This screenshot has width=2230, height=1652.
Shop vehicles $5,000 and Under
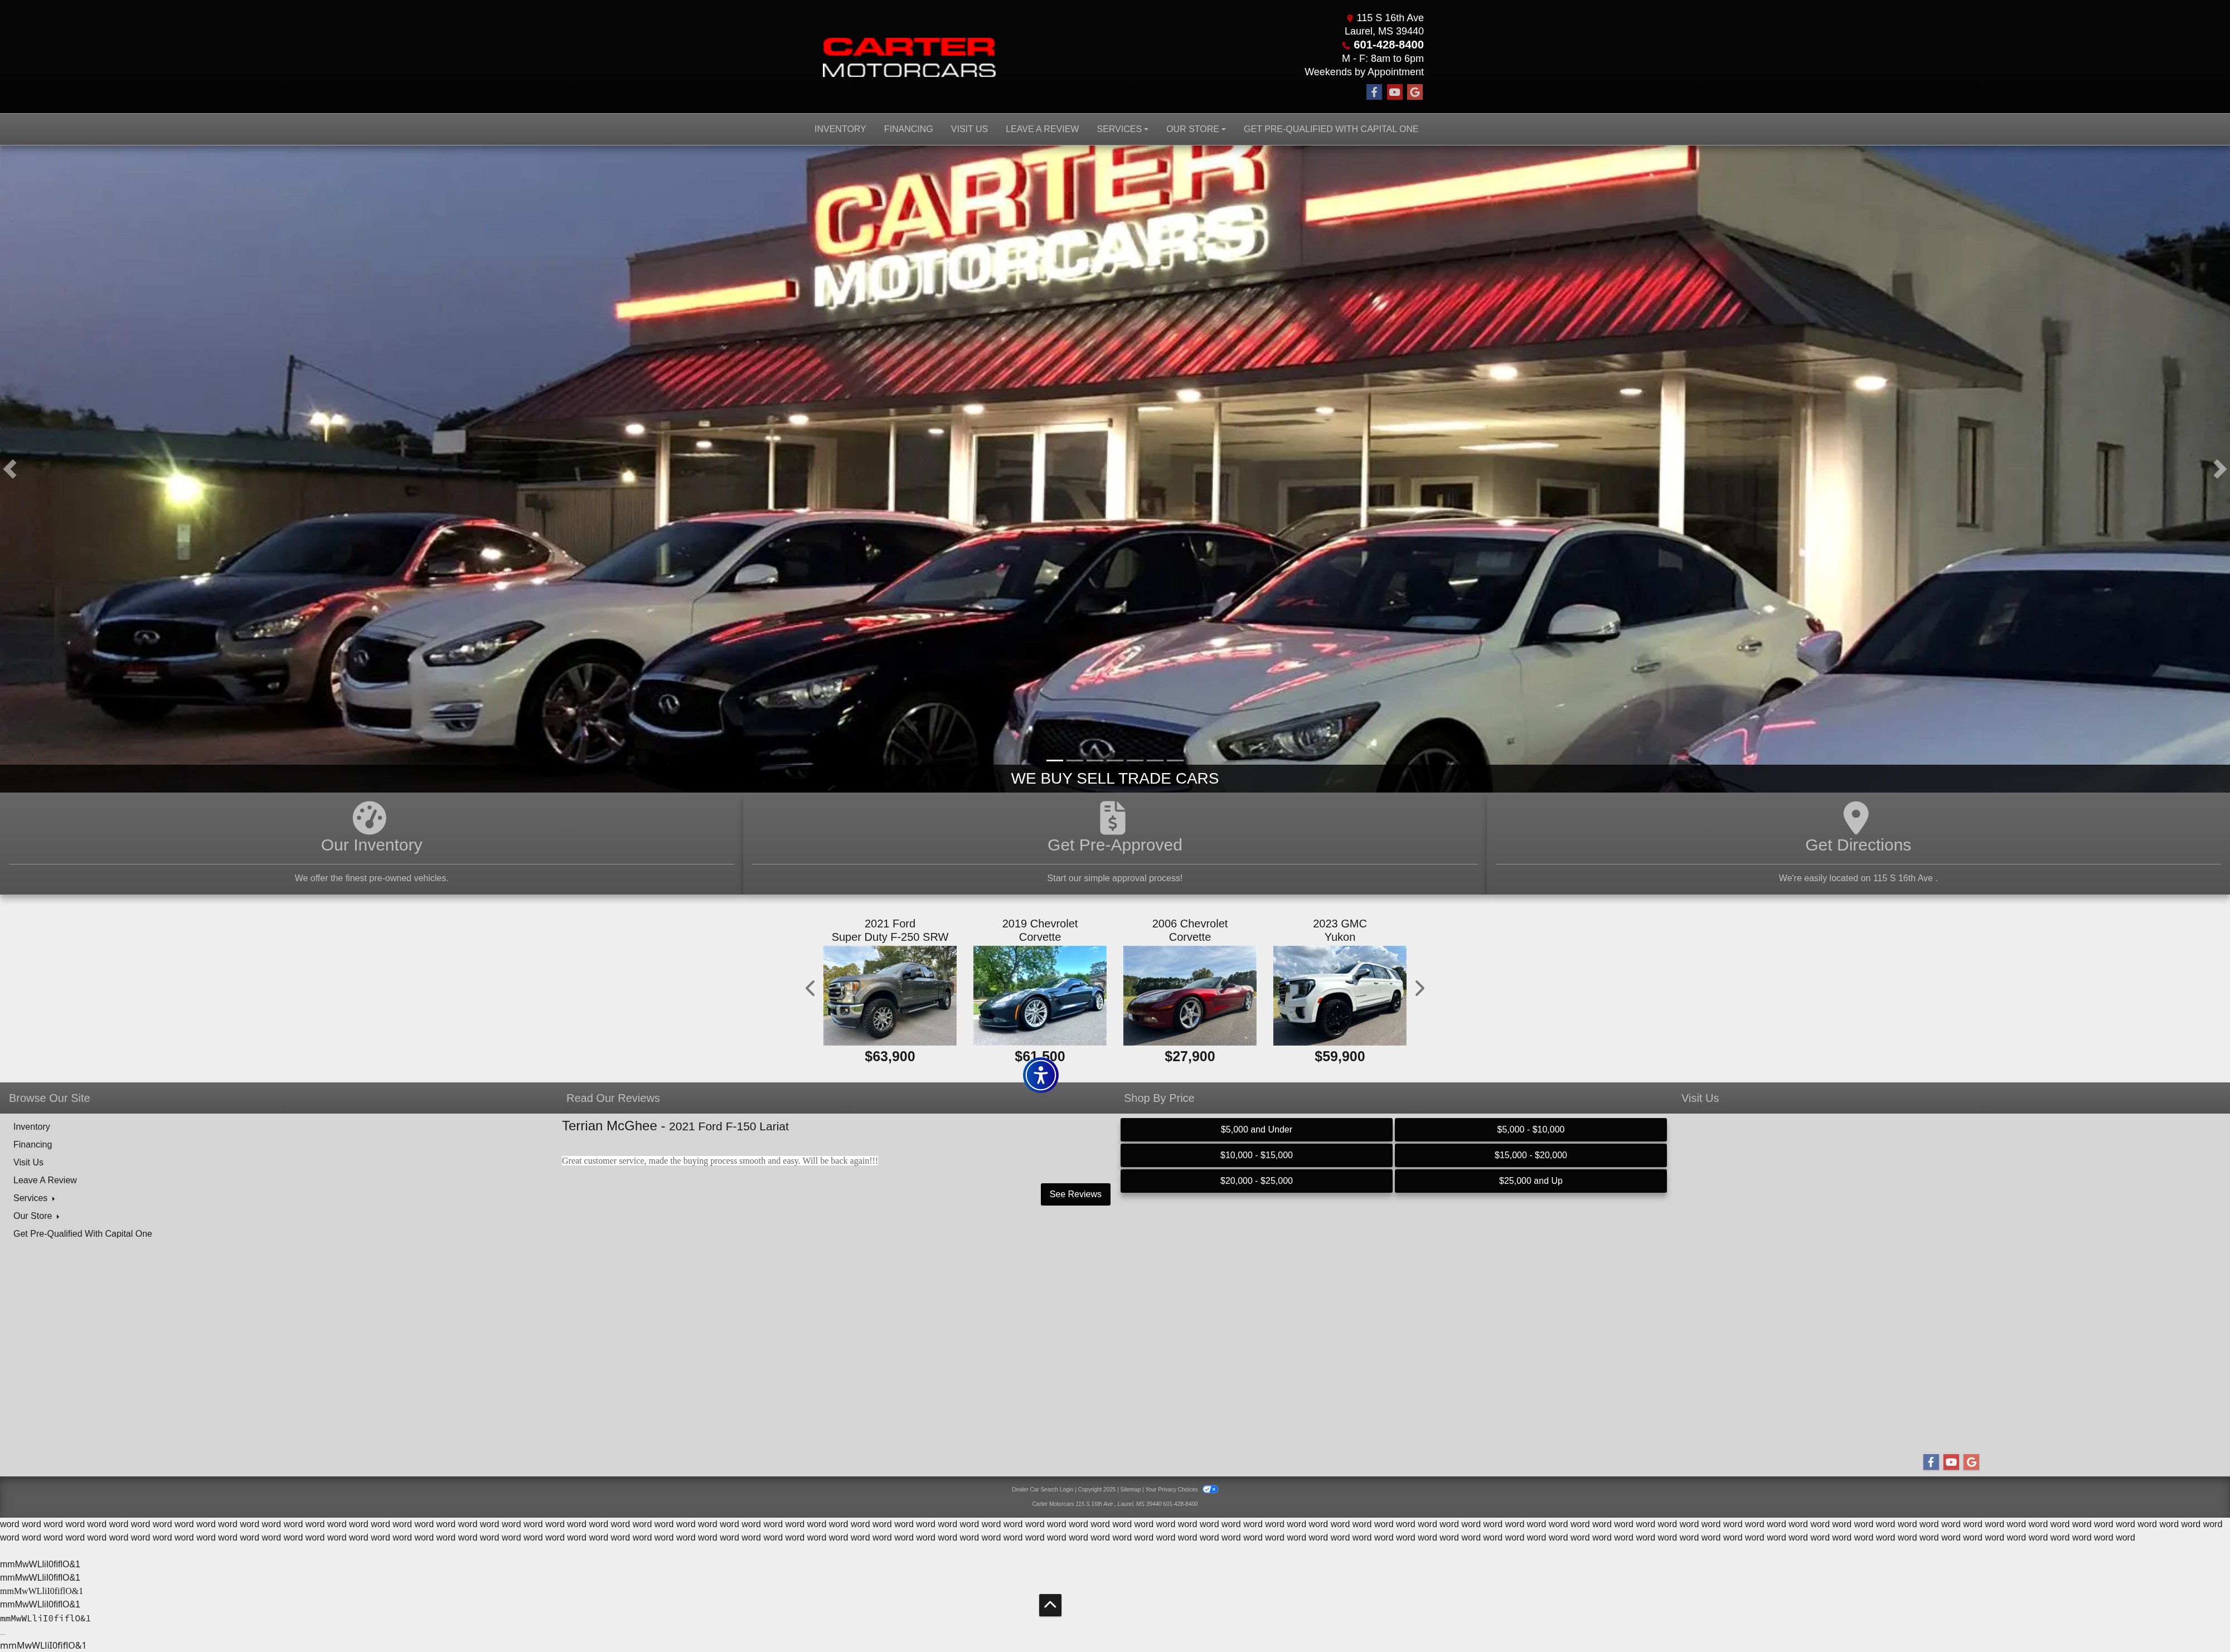pyautogui.click(x=1256, y=1130)
